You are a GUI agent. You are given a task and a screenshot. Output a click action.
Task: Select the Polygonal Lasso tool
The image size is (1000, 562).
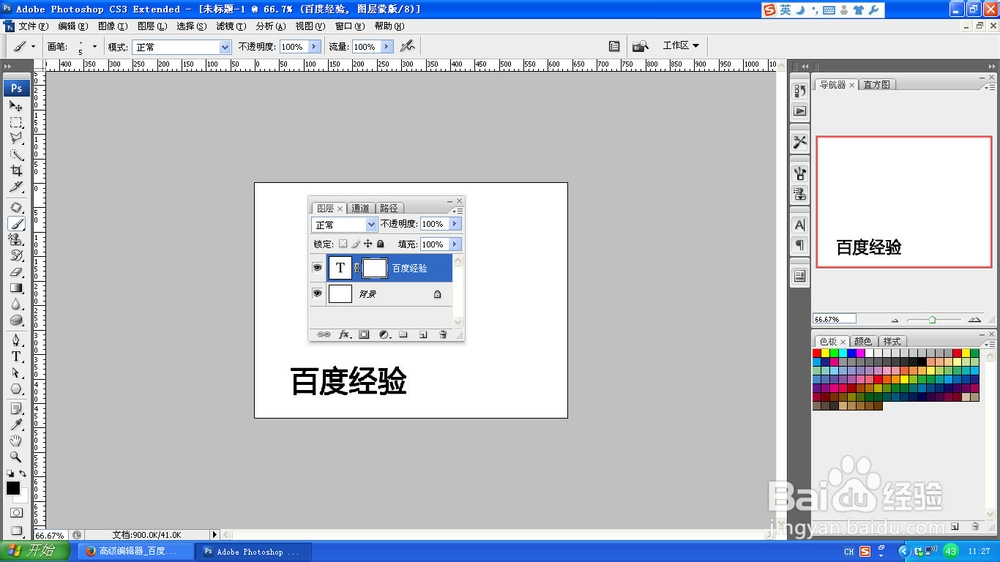pos(16,138)
